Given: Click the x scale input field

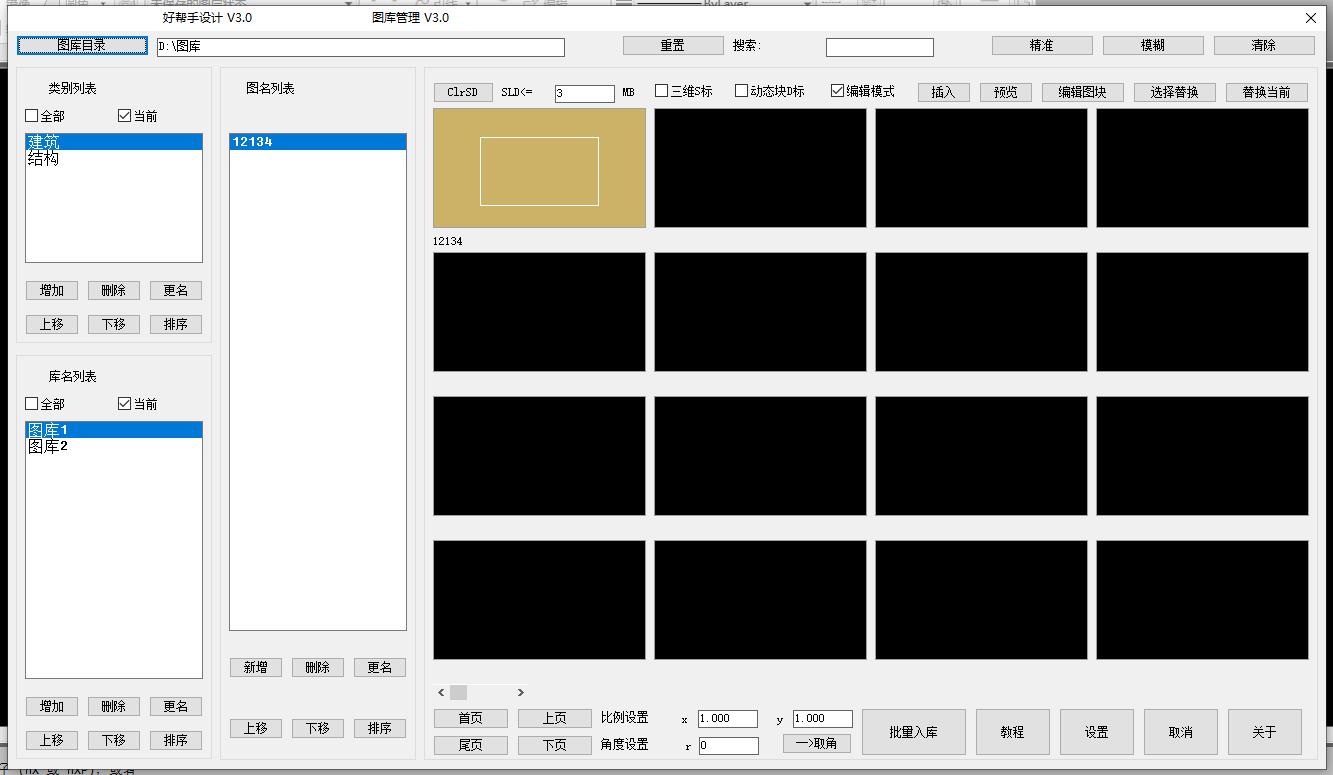Looking at the screenshot, I should pyautogui.click(x=728, y=719).
